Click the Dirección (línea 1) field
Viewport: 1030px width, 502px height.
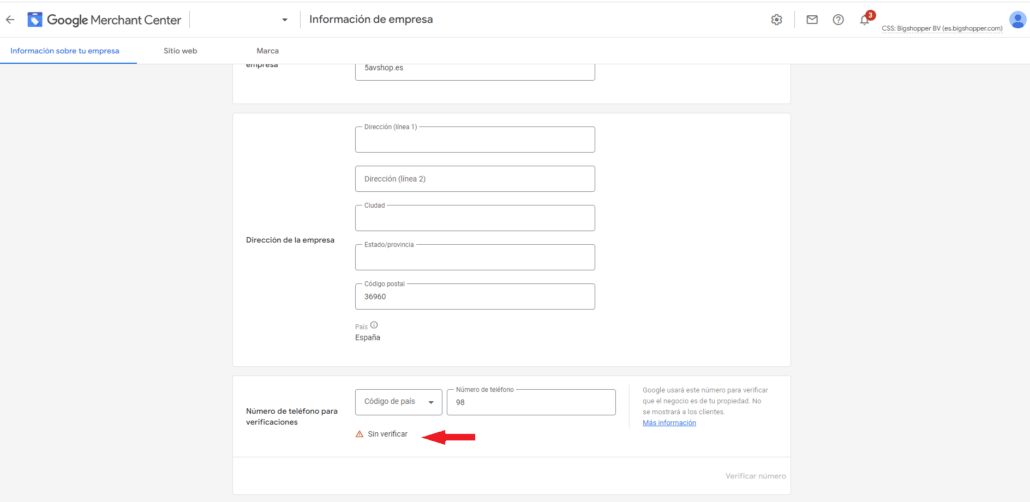coord(474,141)
